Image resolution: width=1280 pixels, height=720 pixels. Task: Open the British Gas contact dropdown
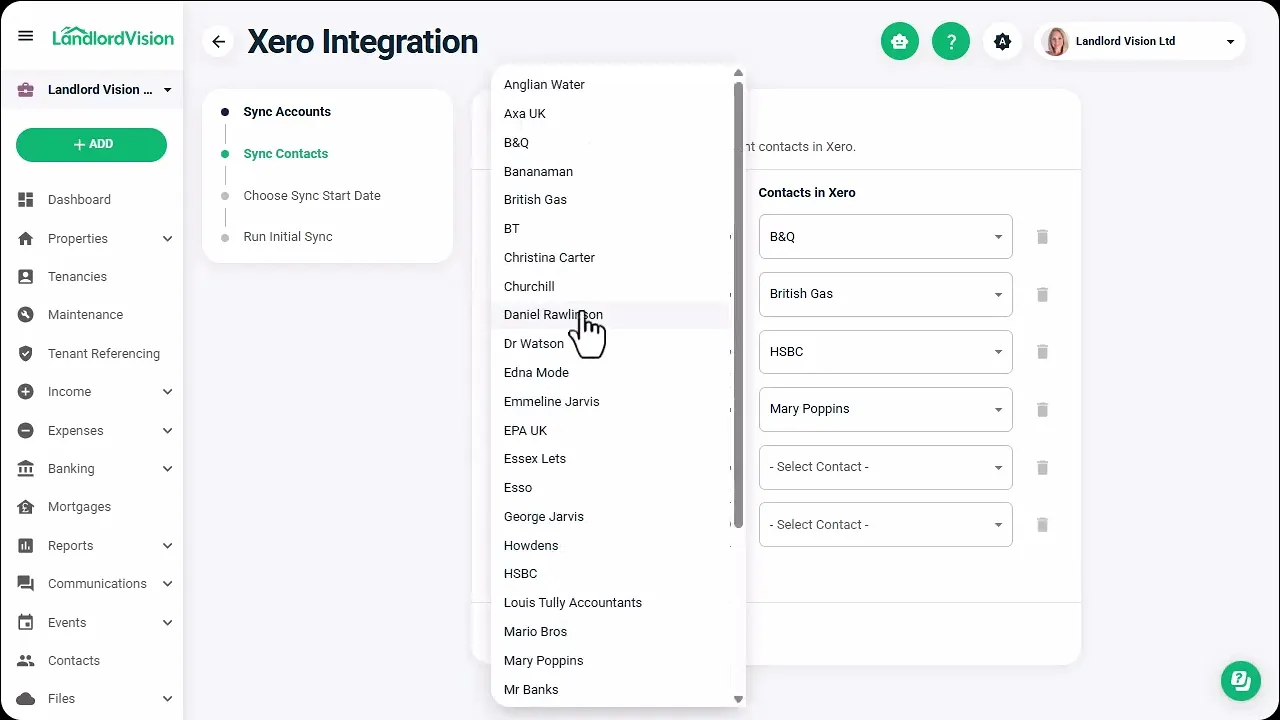tap(886, 294)
